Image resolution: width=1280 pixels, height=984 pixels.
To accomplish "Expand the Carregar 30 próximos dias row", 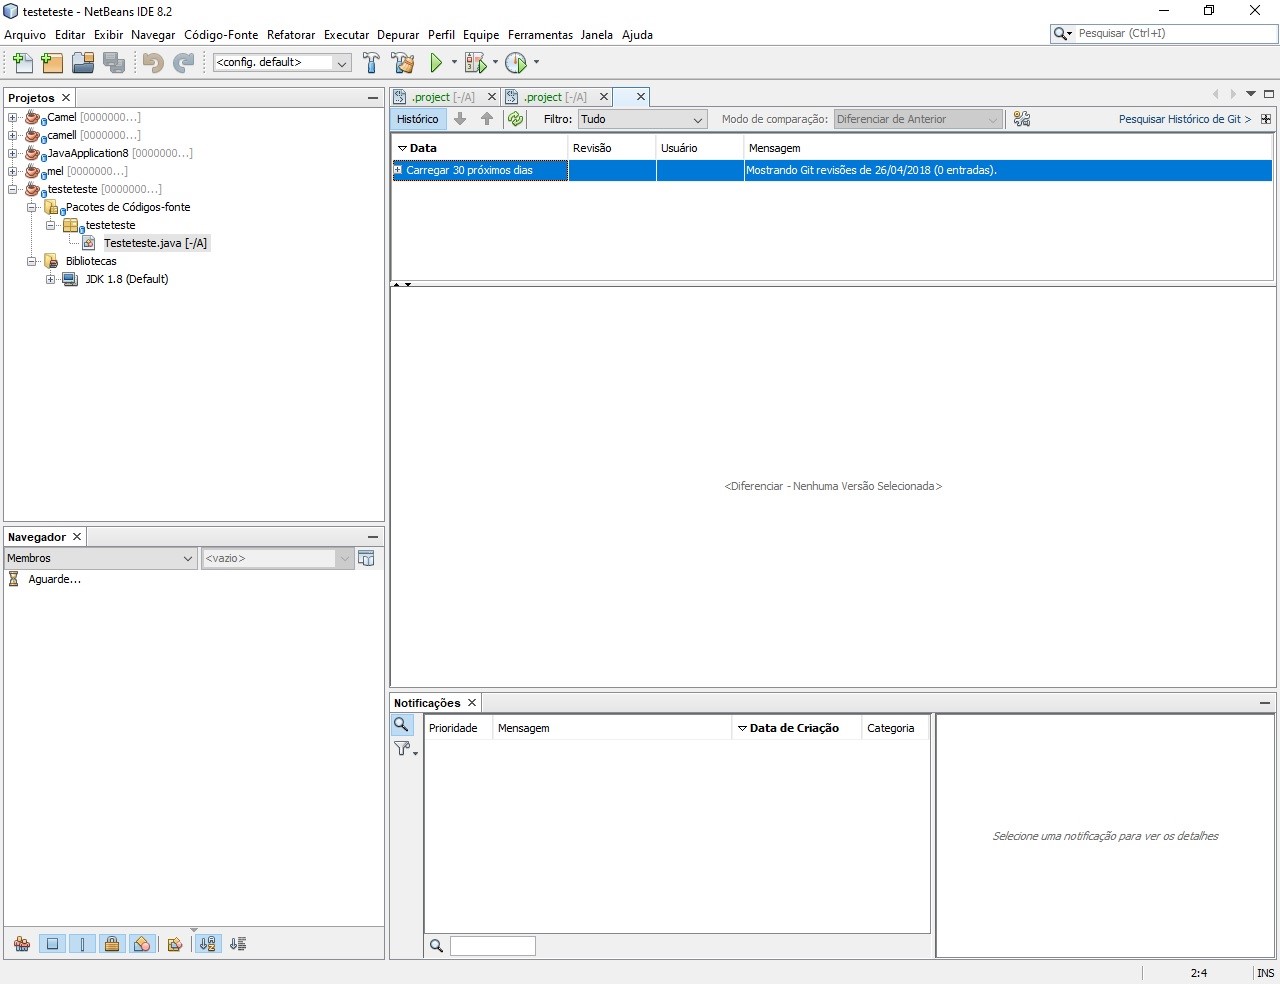I will pyautogui.click(x=398, y=170).
